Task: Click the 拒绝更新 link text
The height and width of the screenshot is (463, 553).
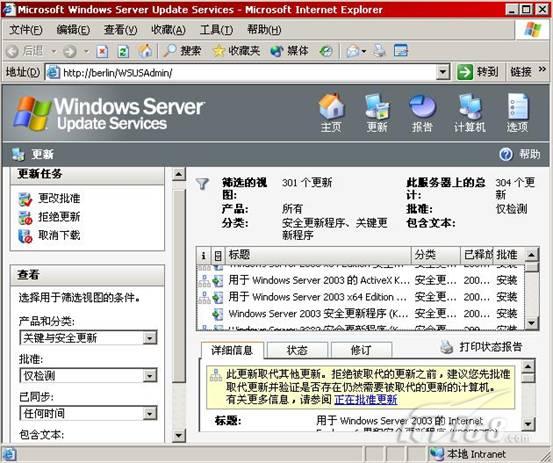Action: coord(59,217)
